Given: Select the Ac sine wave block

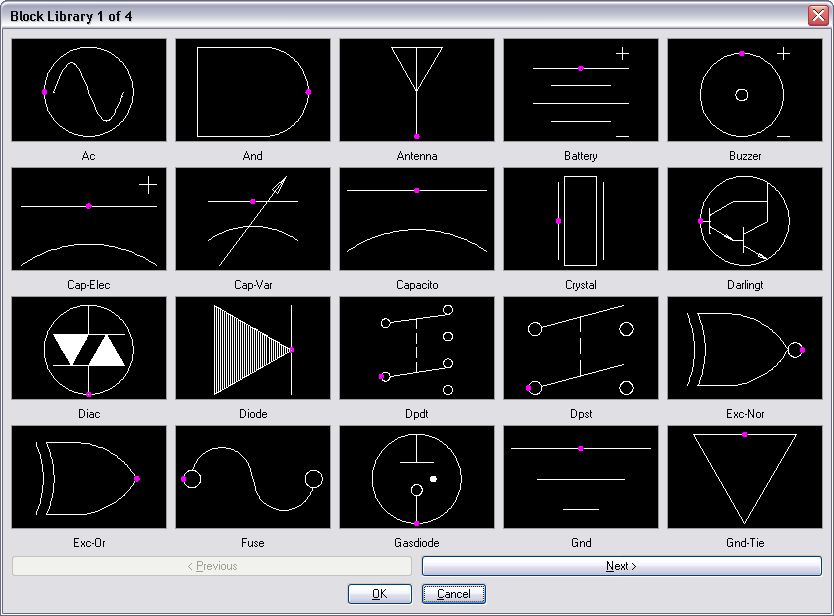Looking at the screenshot, I should pyautogui.click(x=89, y=91).
